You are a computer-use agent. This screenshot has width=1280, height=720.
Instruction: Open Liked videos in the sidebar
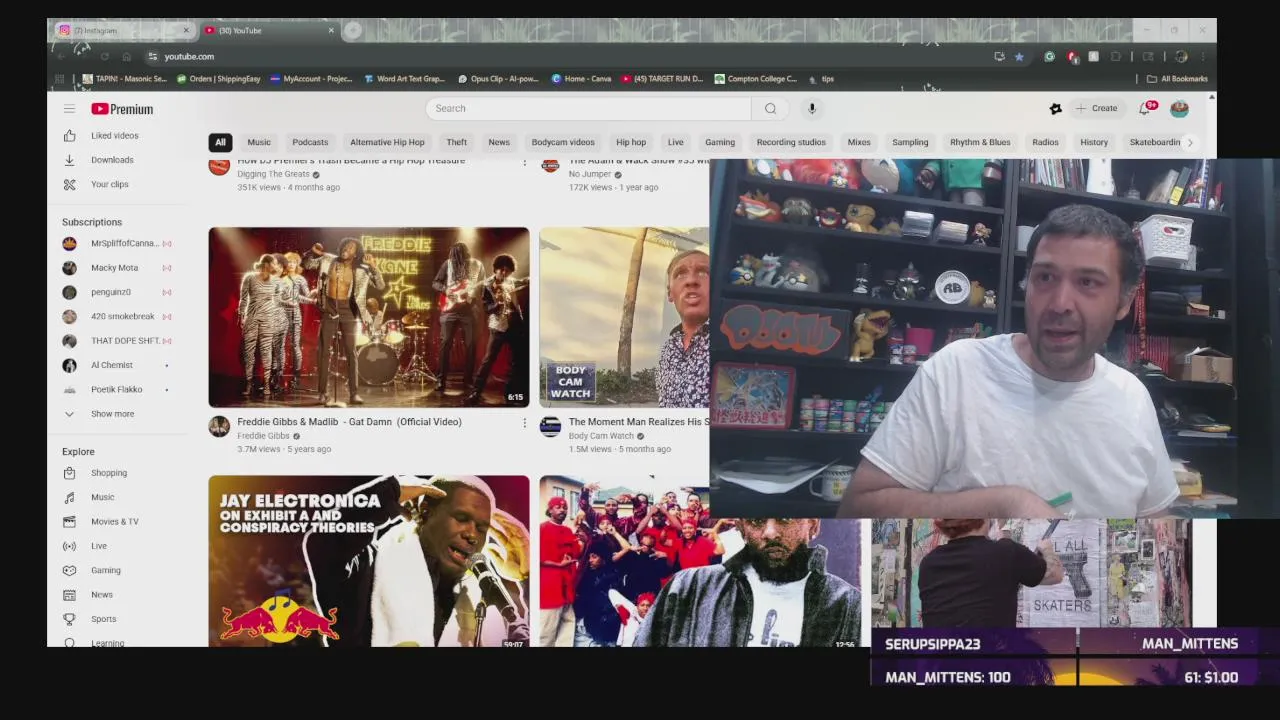(115, 136)
